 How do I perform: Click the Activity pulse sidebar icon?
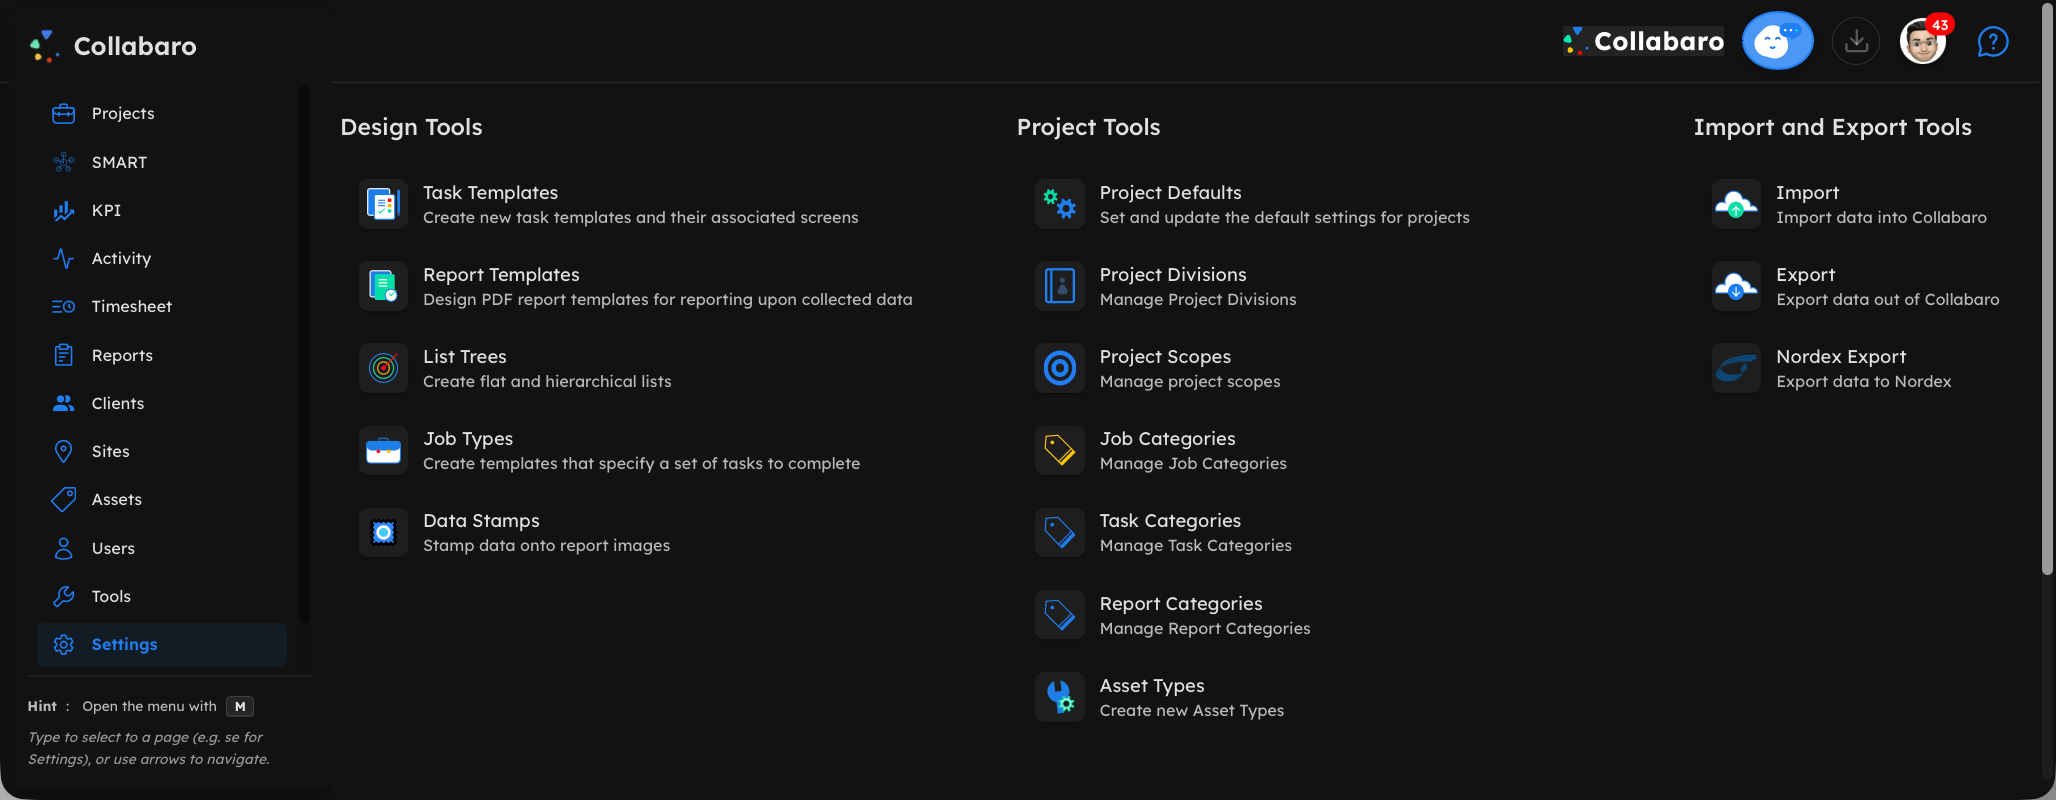pyautogui.click(x=64, y=258)
